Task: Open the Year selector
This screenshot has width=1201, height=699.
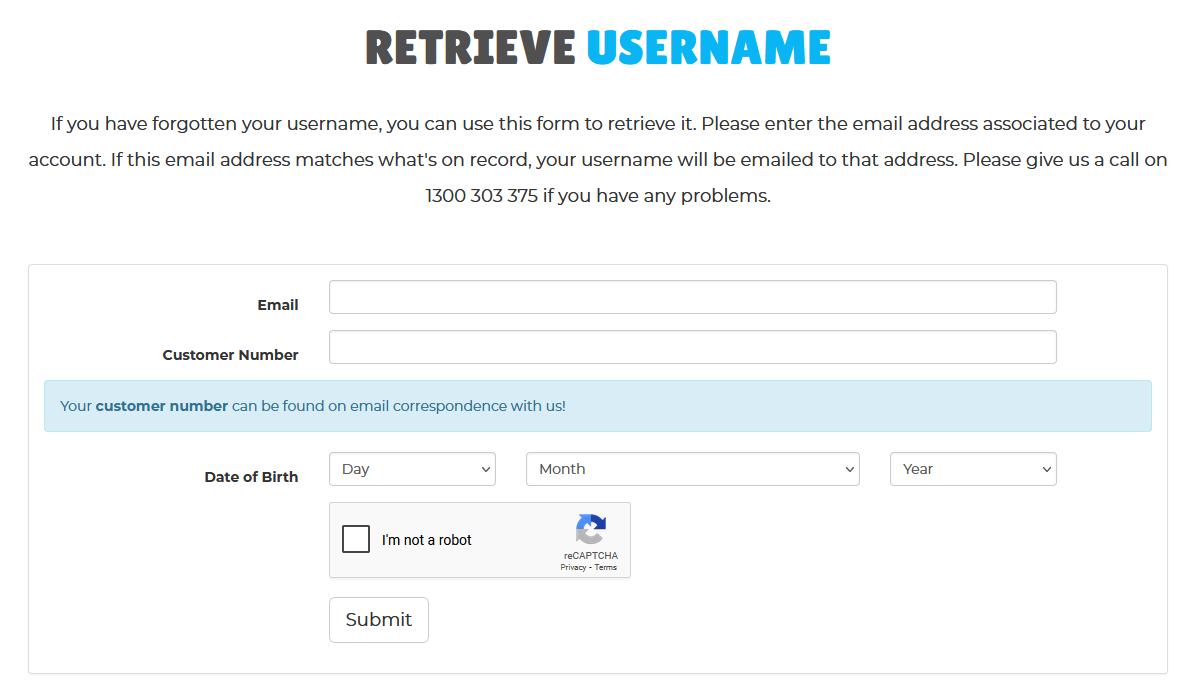Action: pos(973,469)
